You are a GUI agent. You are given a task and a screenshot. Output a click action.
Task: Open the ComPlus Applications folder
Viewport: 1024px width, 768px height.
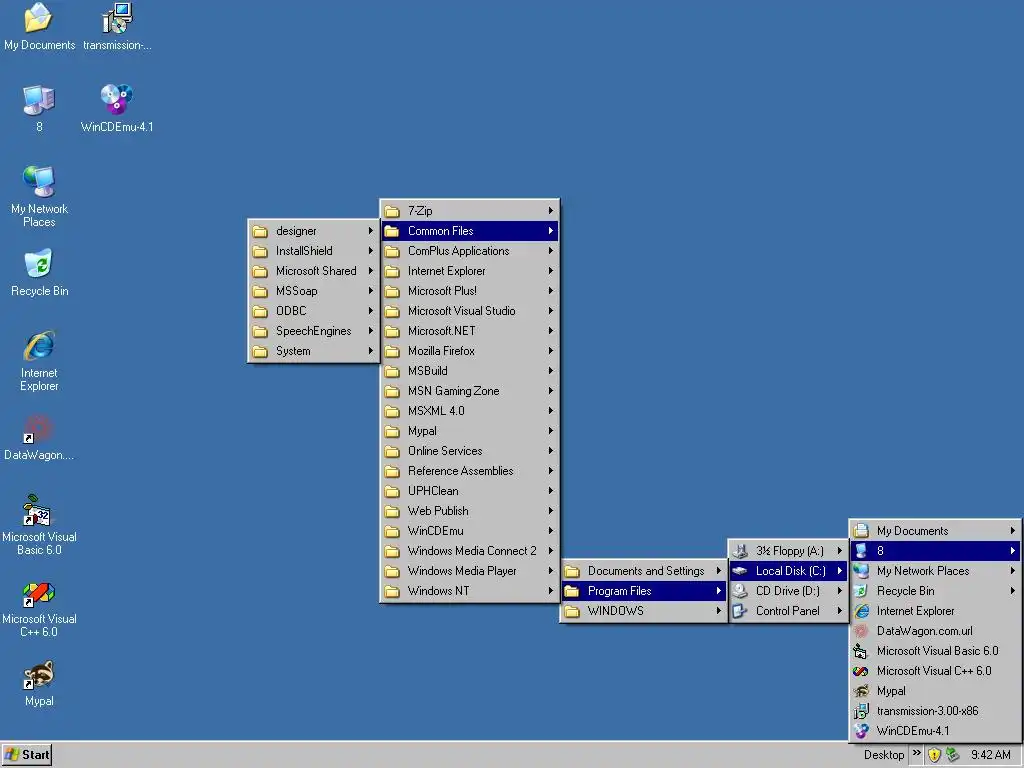click(x=470, y=251)
